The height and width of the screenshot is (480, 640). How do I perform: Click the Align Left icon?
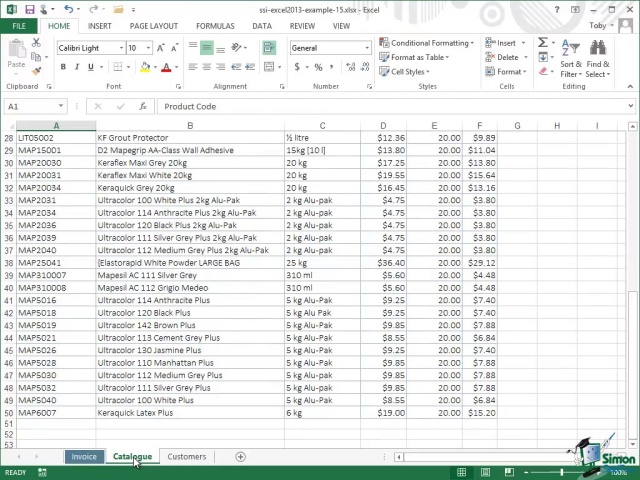(193, 67)
